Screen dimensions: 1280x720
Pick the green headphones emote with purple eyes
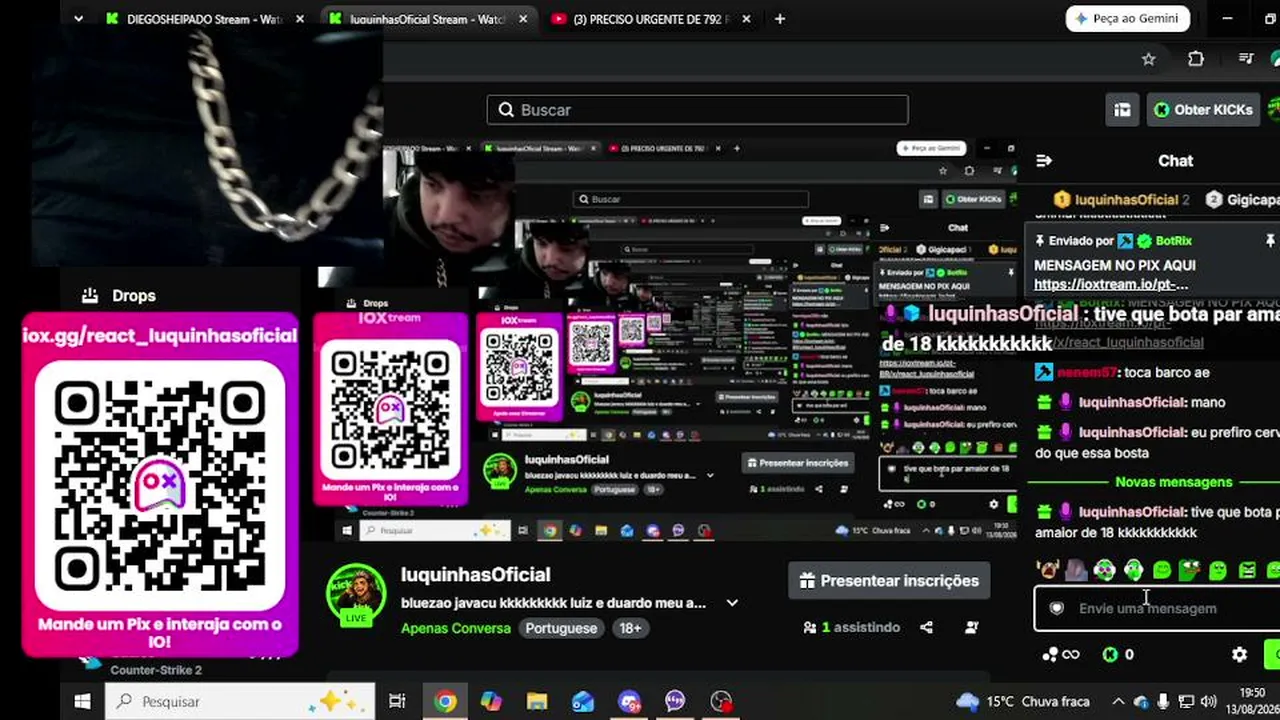[1104, 570]
